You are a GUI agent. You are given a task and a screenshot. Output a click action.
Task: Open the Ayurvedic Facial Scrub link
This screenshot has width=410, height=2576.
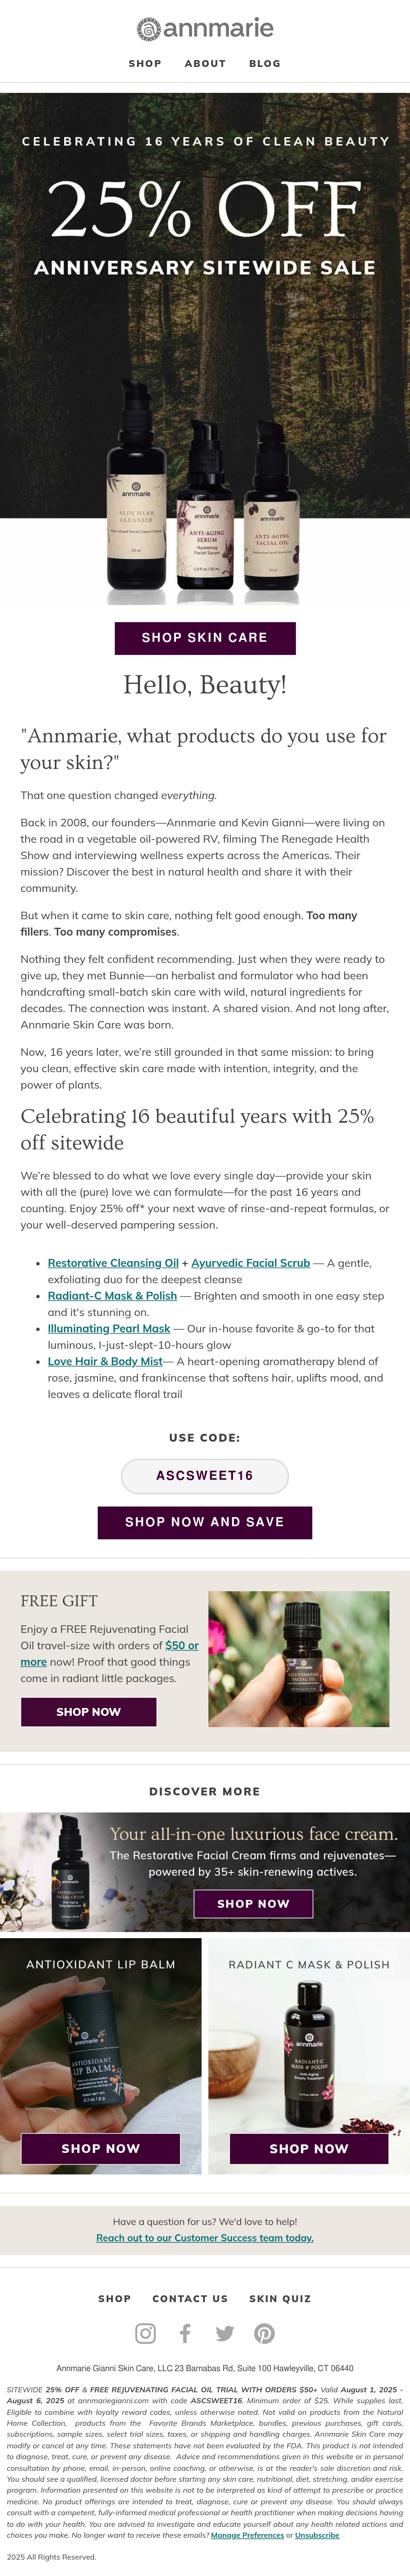(x=251, y=1263)
